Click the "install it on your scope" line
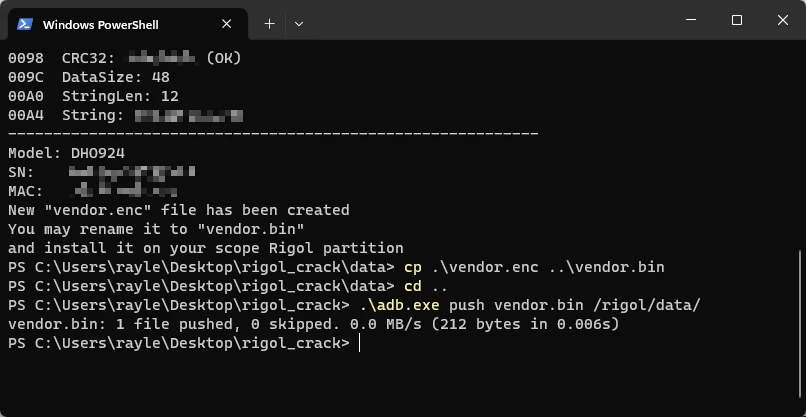Viewport: 806px width, 417px height. [205, 248]
